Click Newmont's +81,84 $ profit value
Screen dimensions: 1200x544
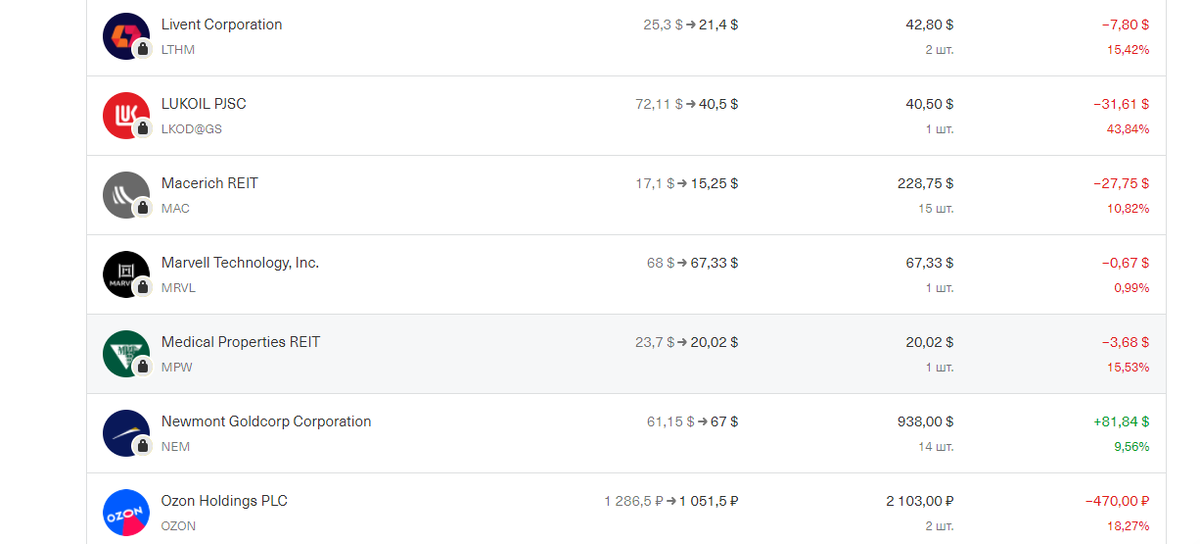click(1121, 422)
